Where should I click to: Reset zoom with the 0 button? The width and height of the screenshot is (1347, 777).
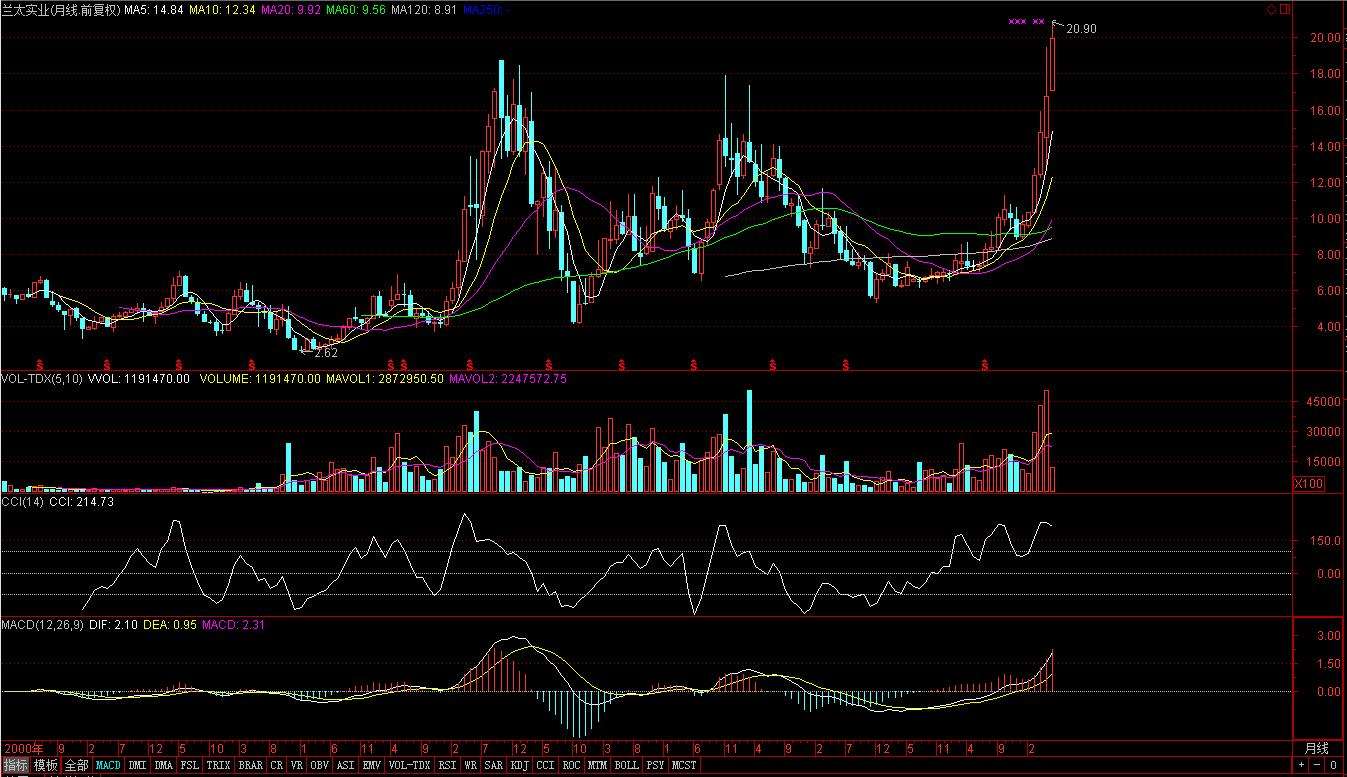pyautogui.click(x=1333, y=765)
